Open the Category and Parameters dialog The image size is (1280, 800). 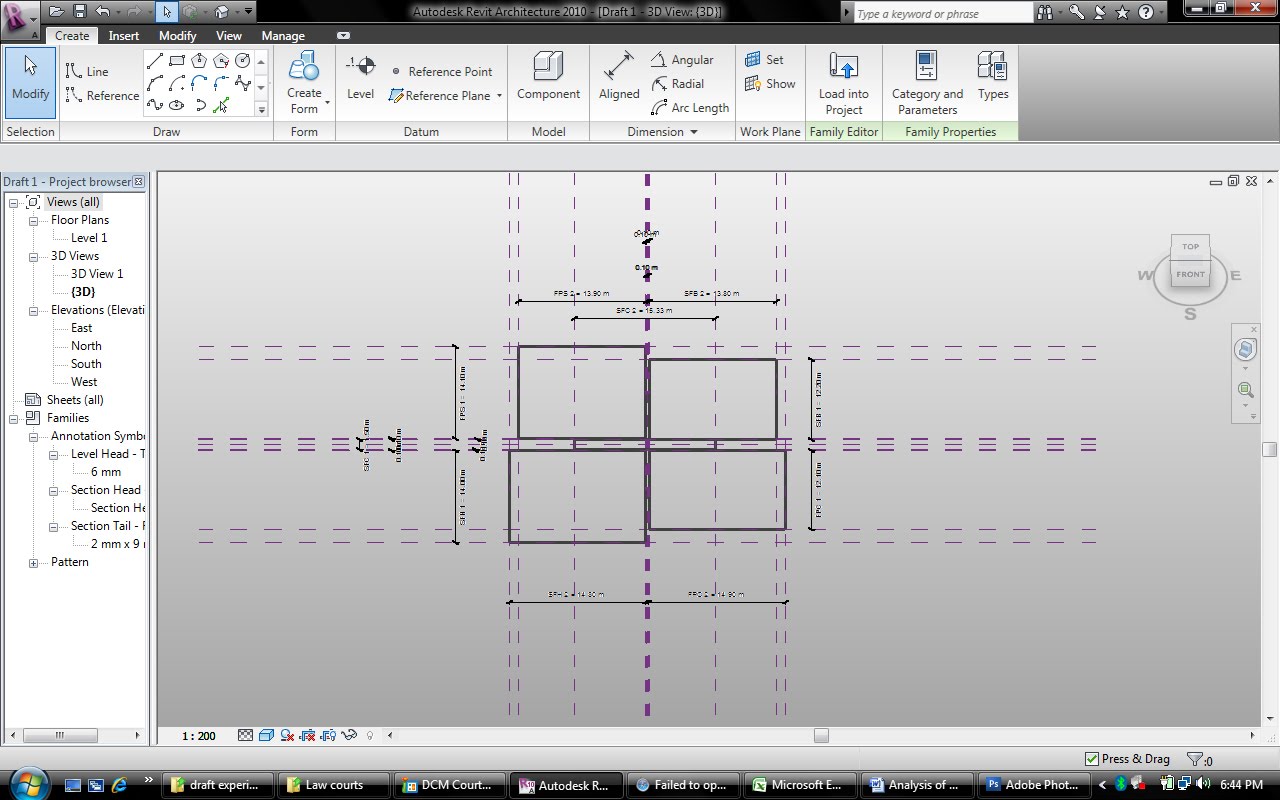926,84
